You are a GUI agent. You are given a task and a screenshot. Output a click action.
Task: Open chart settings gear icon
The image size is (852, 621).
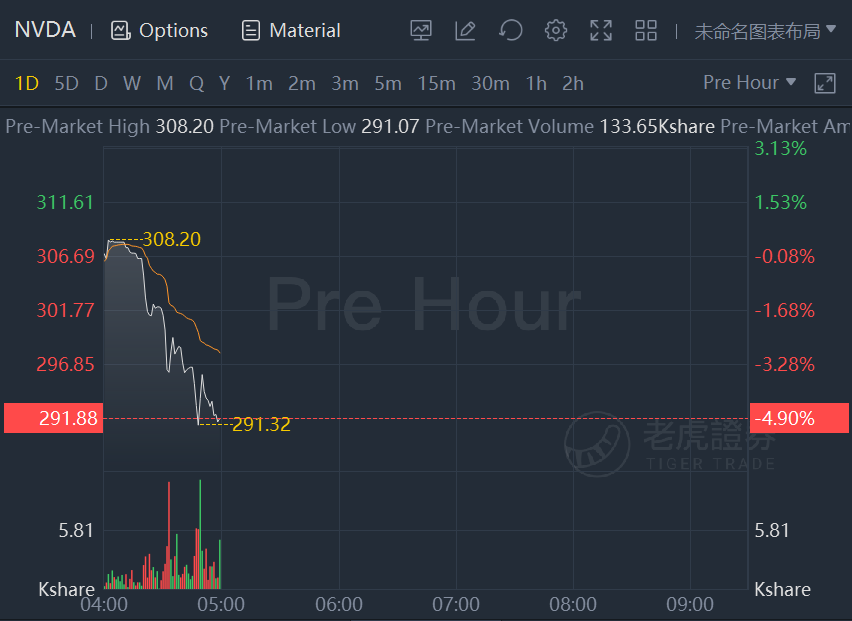pyautogui.click(x=556, y=31)
